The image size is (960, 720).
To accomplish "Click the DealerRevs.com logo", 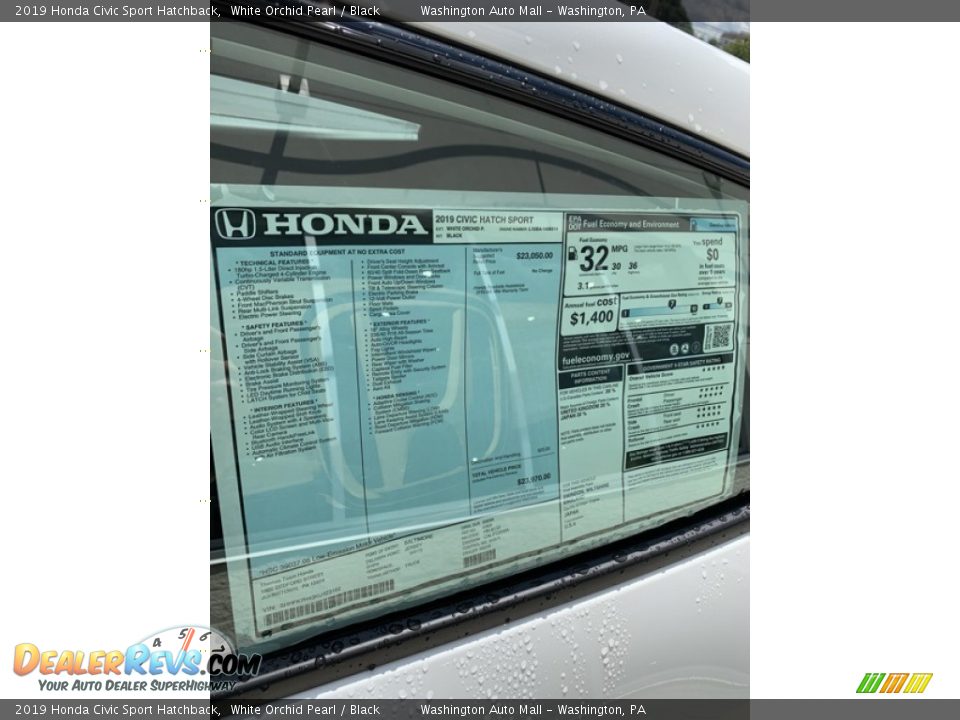I will 135,662.
